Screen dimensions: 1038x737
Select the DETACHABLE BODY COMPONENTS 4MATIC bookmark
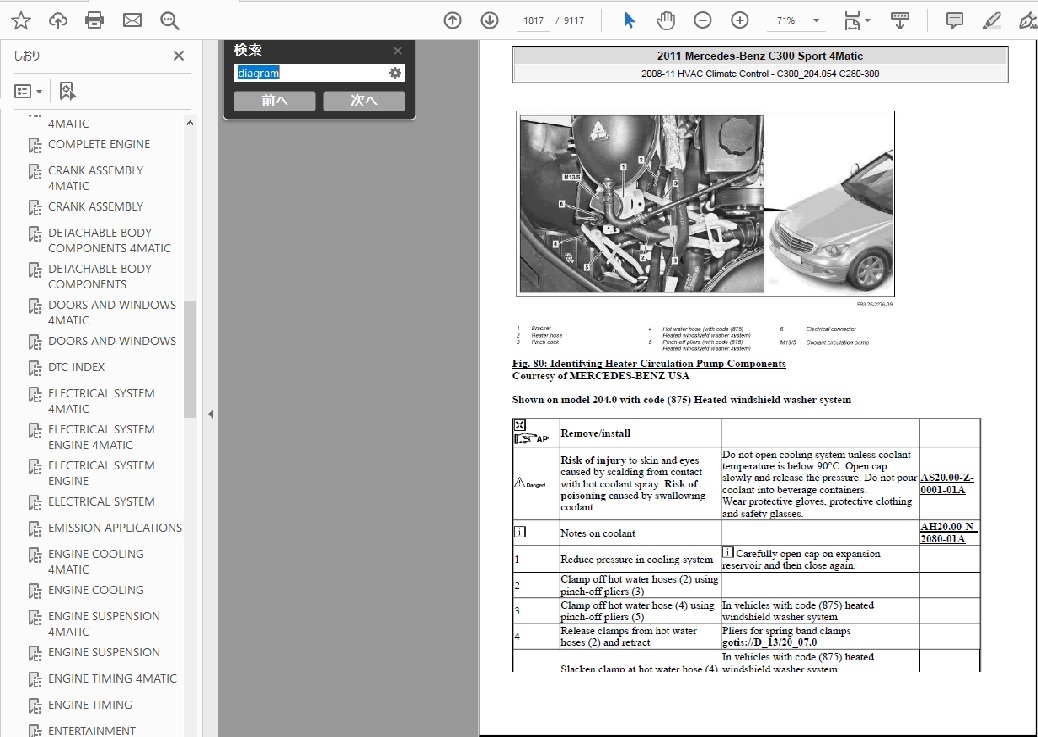pos(109,240)
